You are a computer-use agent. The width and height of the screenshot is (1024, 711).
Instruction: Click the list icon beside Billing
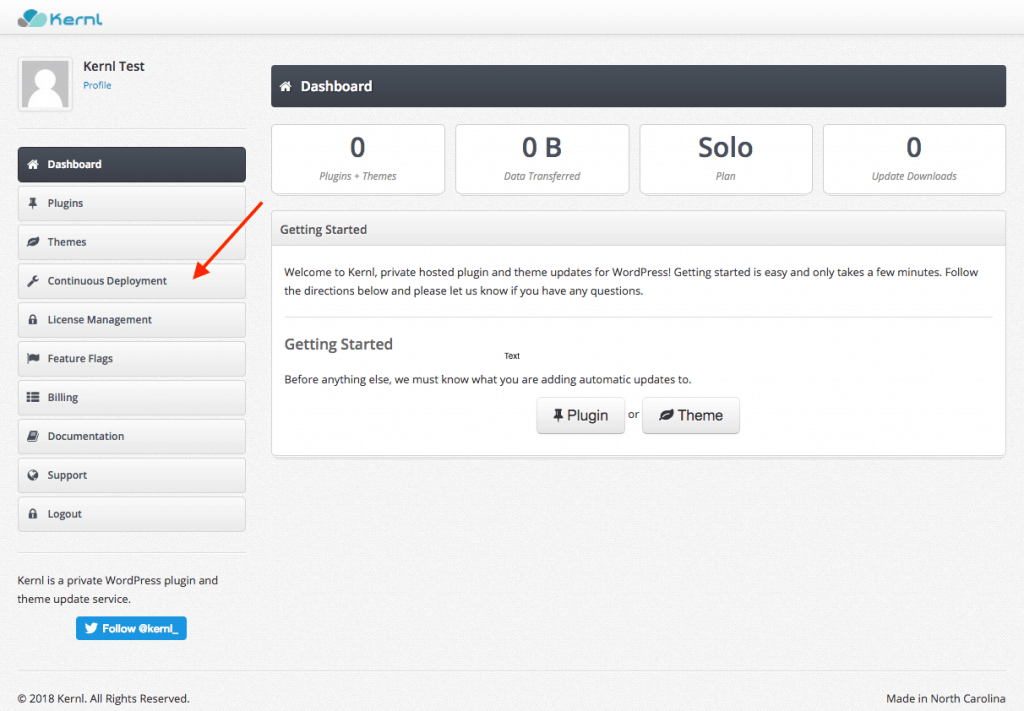click(x=33, y=397)
